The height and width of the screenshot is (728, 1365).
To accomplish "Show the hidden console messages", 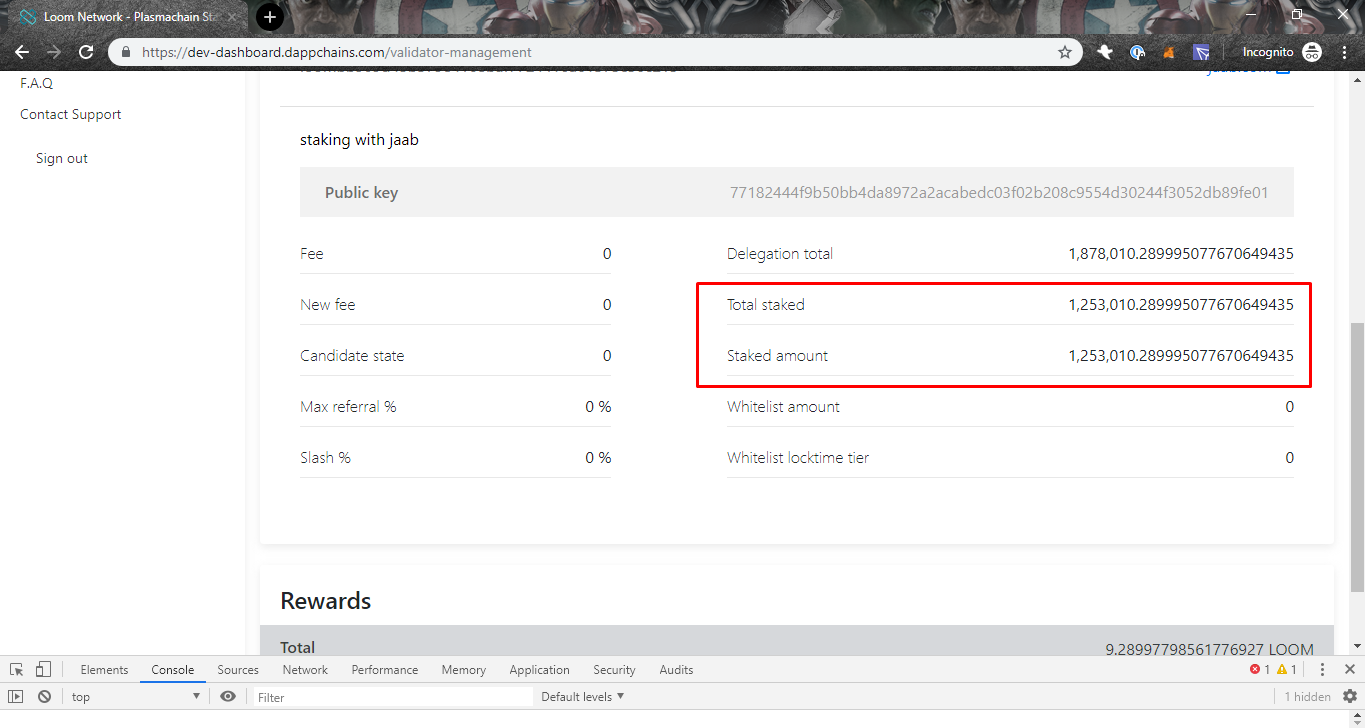I will (x=1306, y=695).
